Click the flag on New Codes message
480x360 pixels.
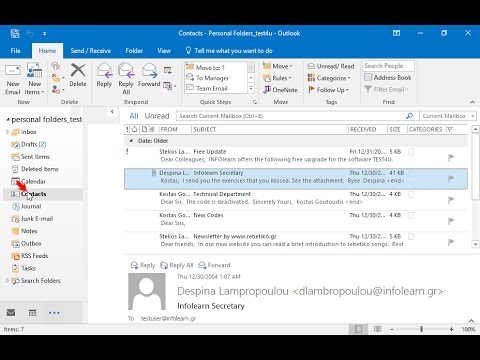(451, 221)
